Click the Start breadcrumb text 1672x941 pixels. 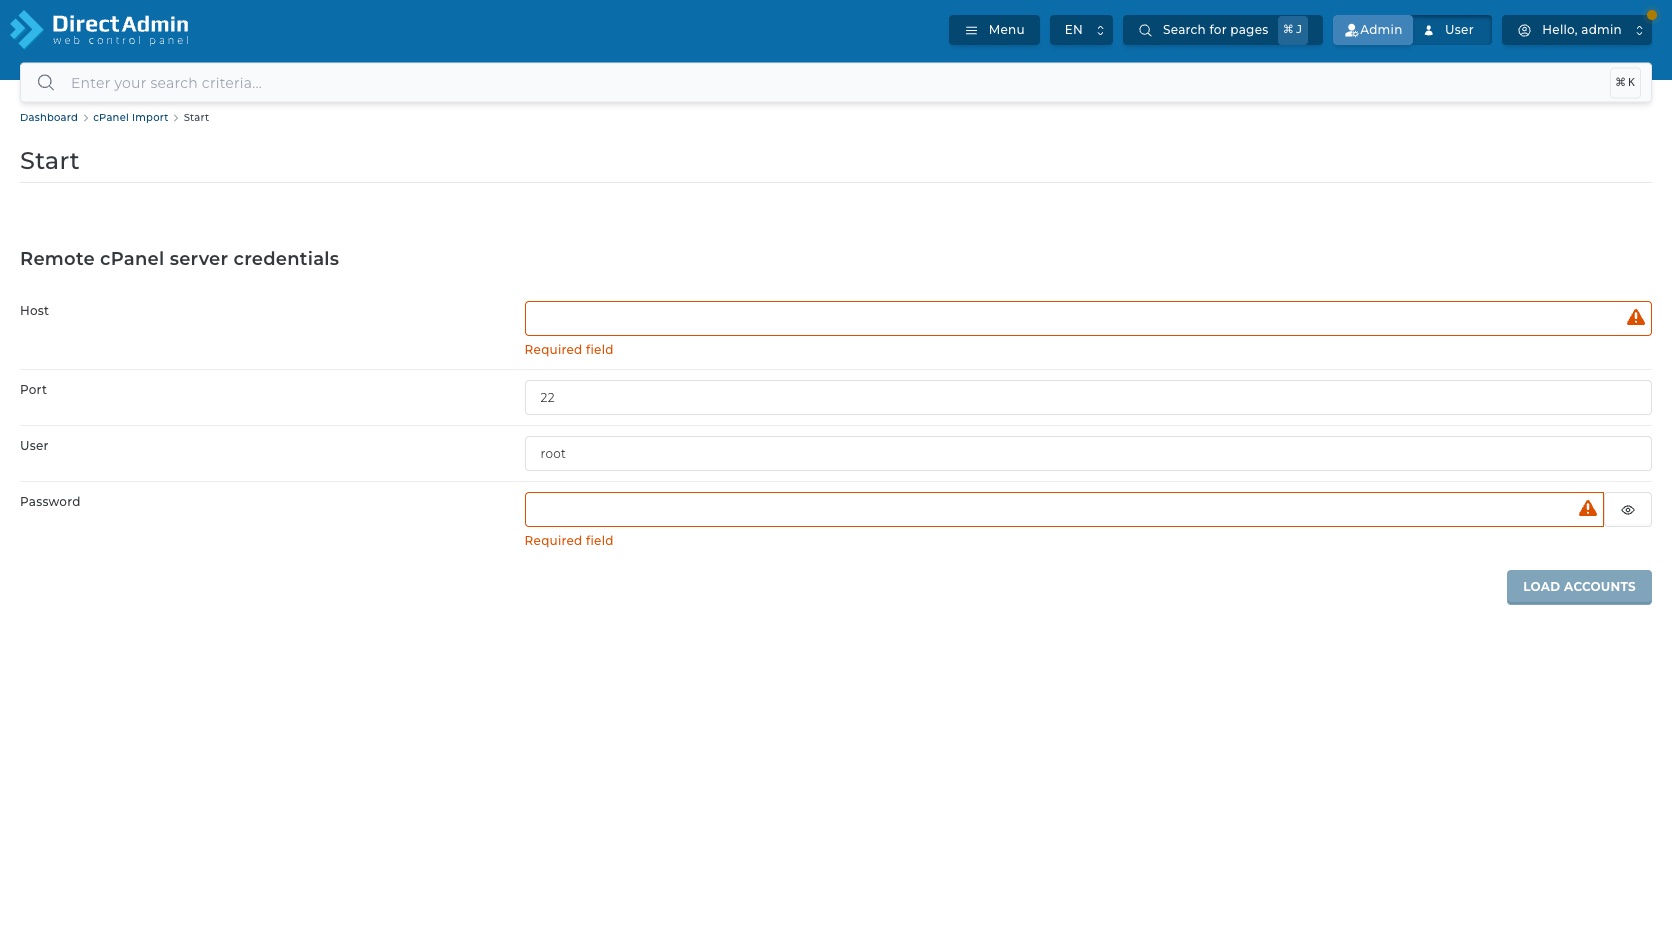pos(196,118)
